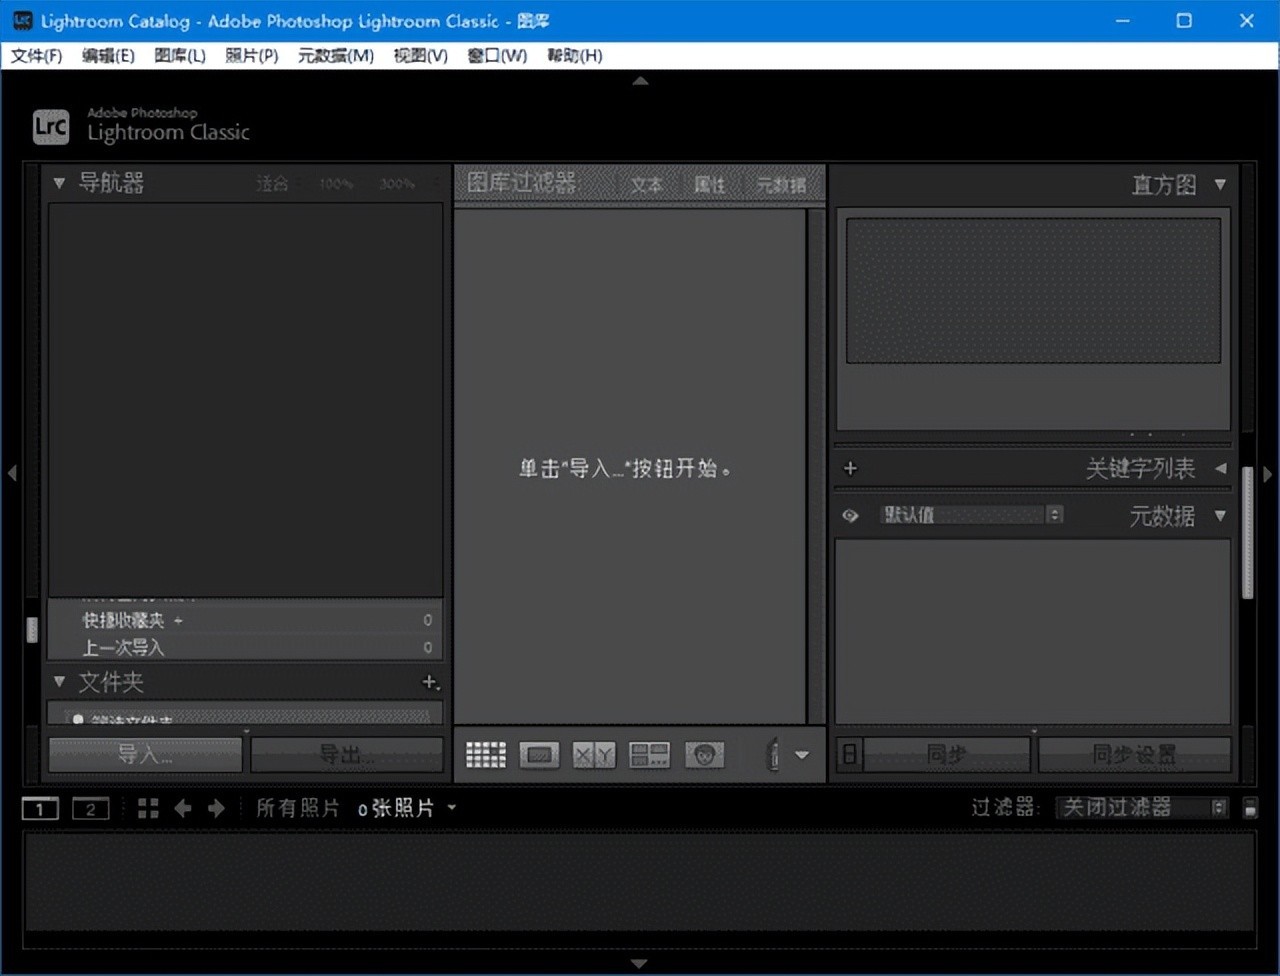Click the 同步设置 button
Screen dimensions: 1280x976
1134,754
